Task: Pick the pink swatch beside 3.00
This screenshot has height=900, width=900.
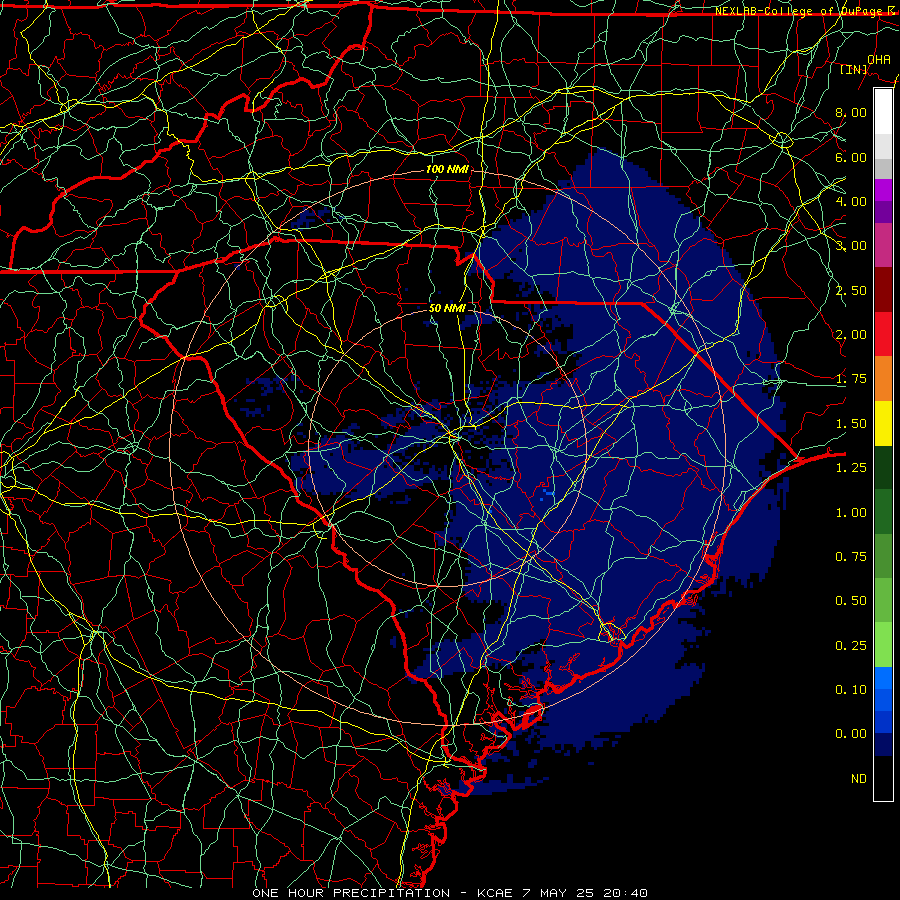Action: (883, 245)
